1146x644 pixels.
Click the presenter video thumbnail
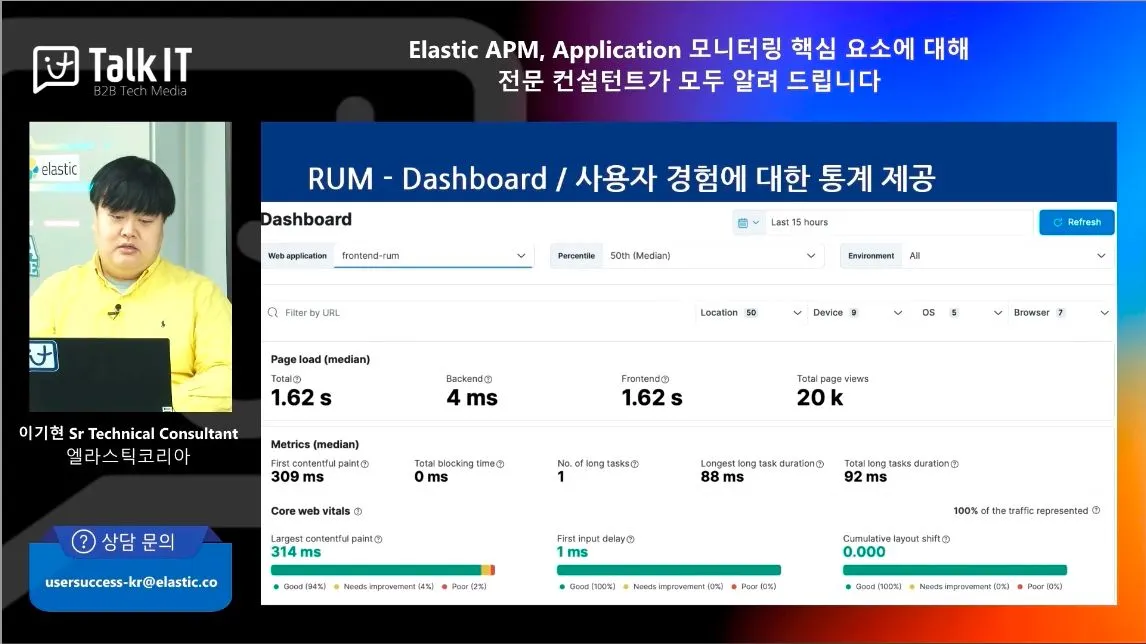[130, 267]
